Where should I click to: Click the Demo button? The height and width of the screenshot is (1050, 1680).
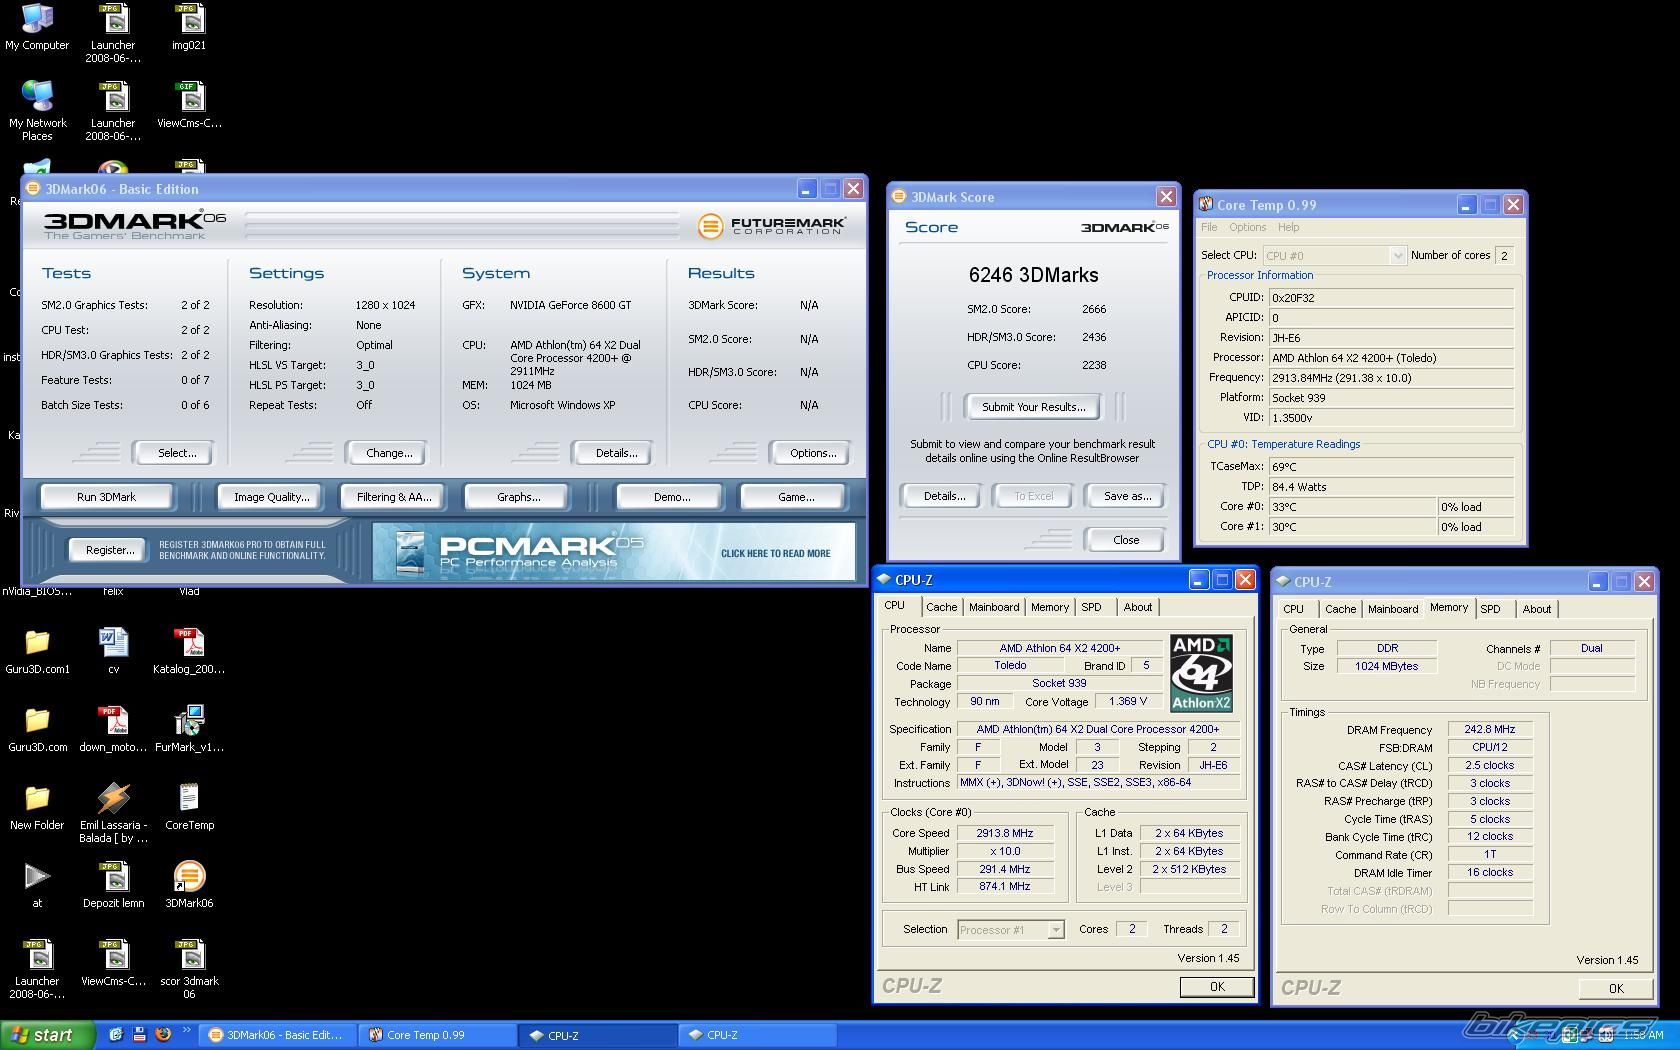672,497
